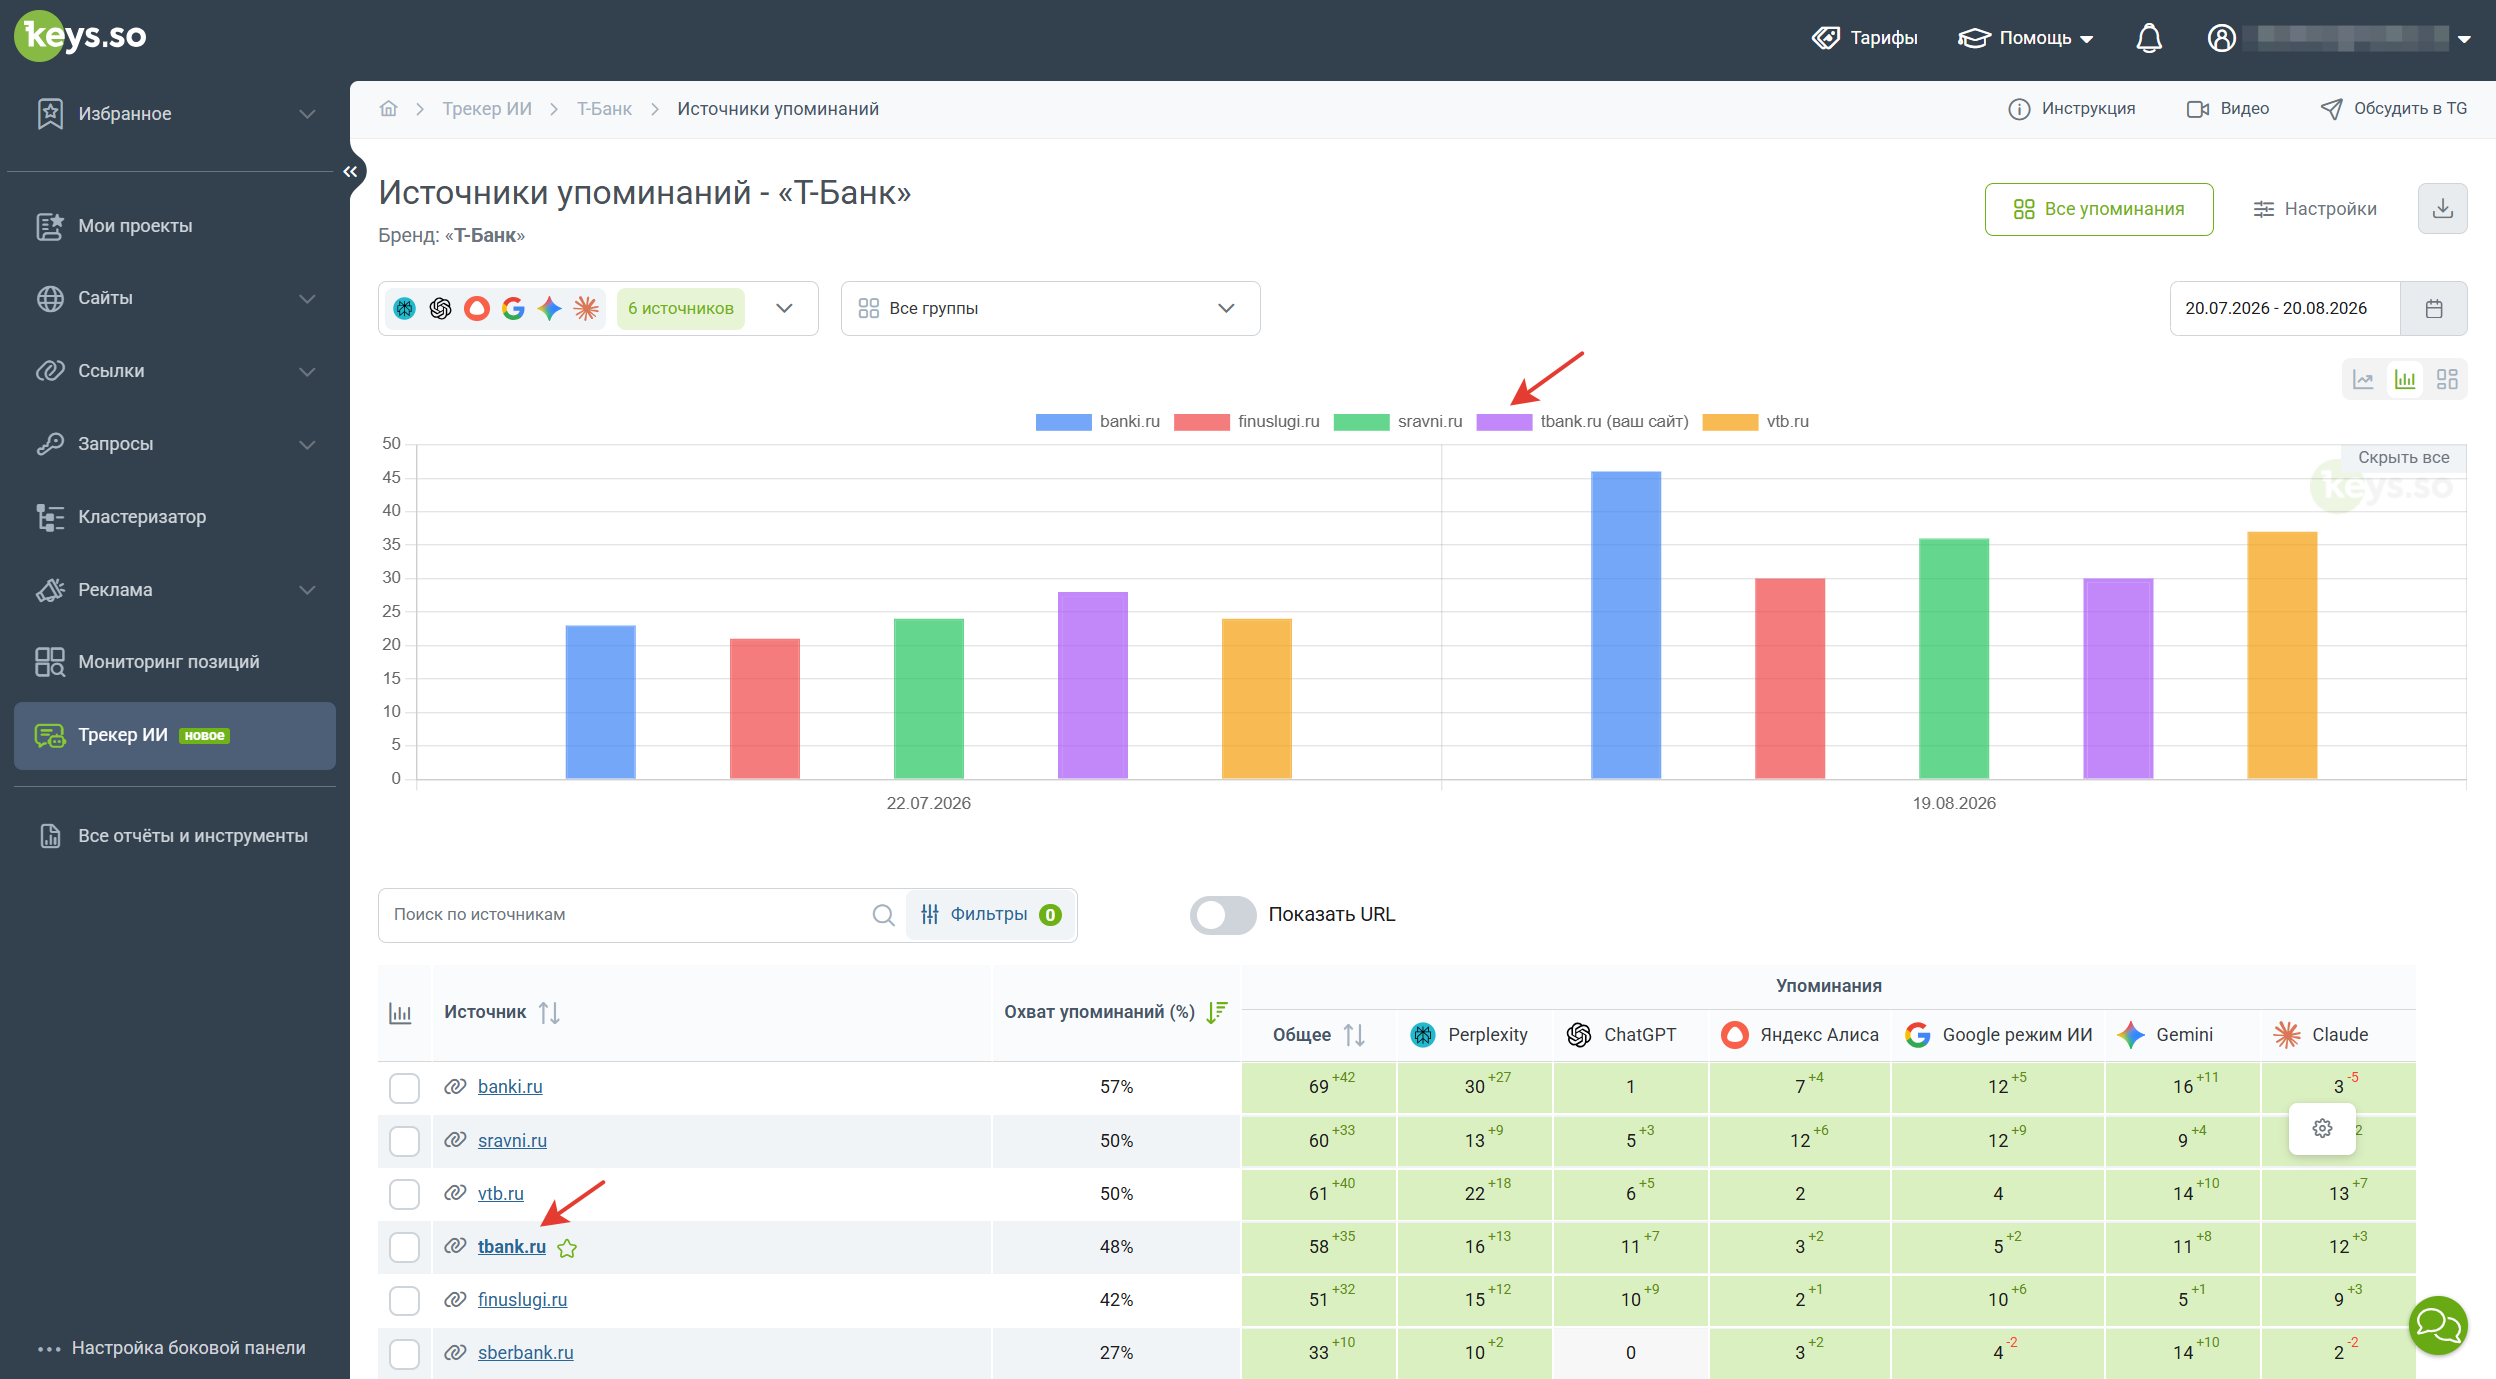2496x1379 pixels.
Task: Click the home breadcrumb icon
Action: [x=388, y=108]
